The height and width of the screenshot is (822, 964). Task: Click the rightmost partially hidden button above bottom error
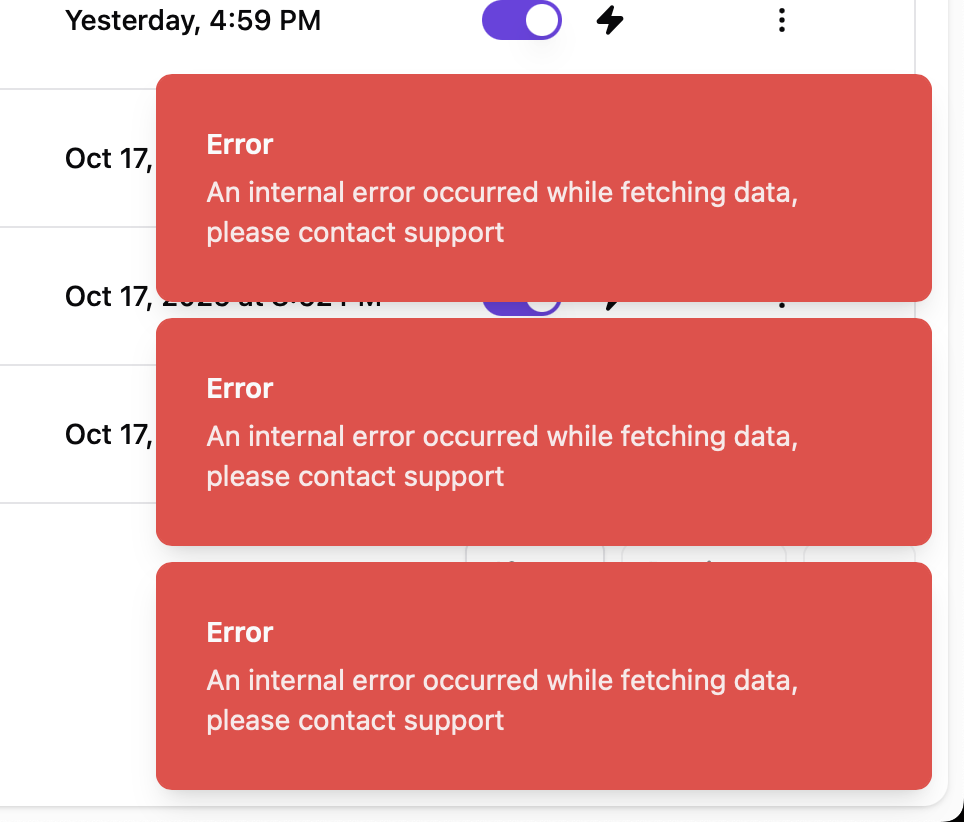[858, 553]
